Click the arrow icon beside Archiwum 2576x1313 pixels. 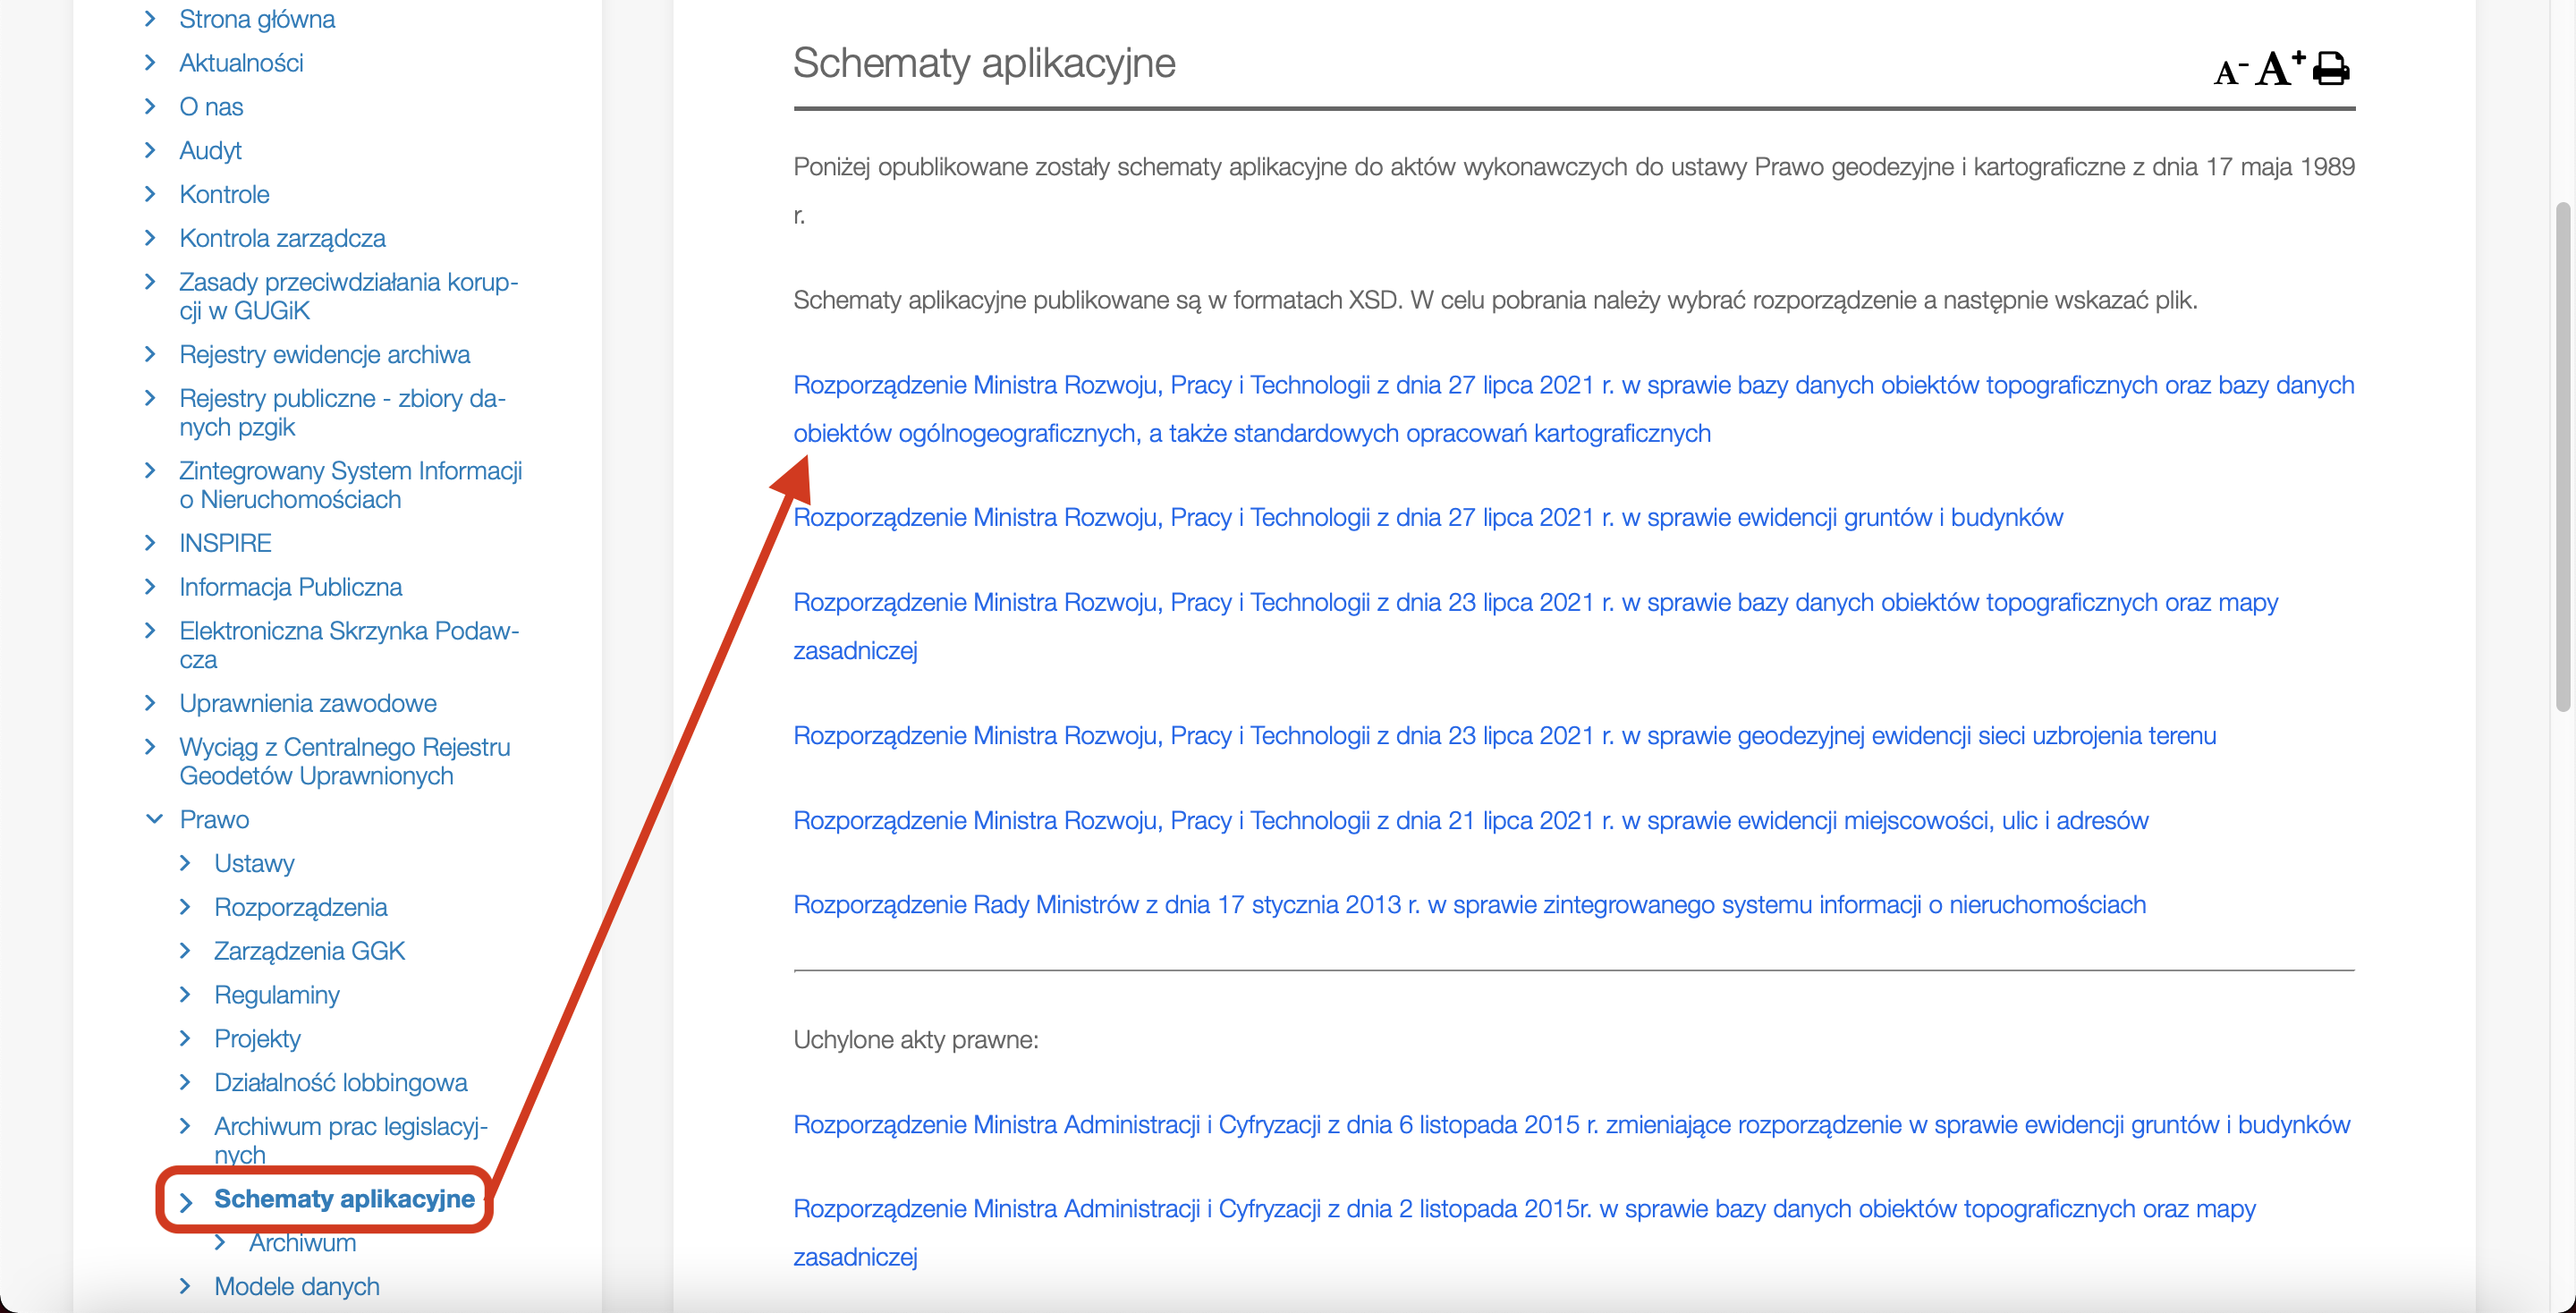coord(220,1242)
